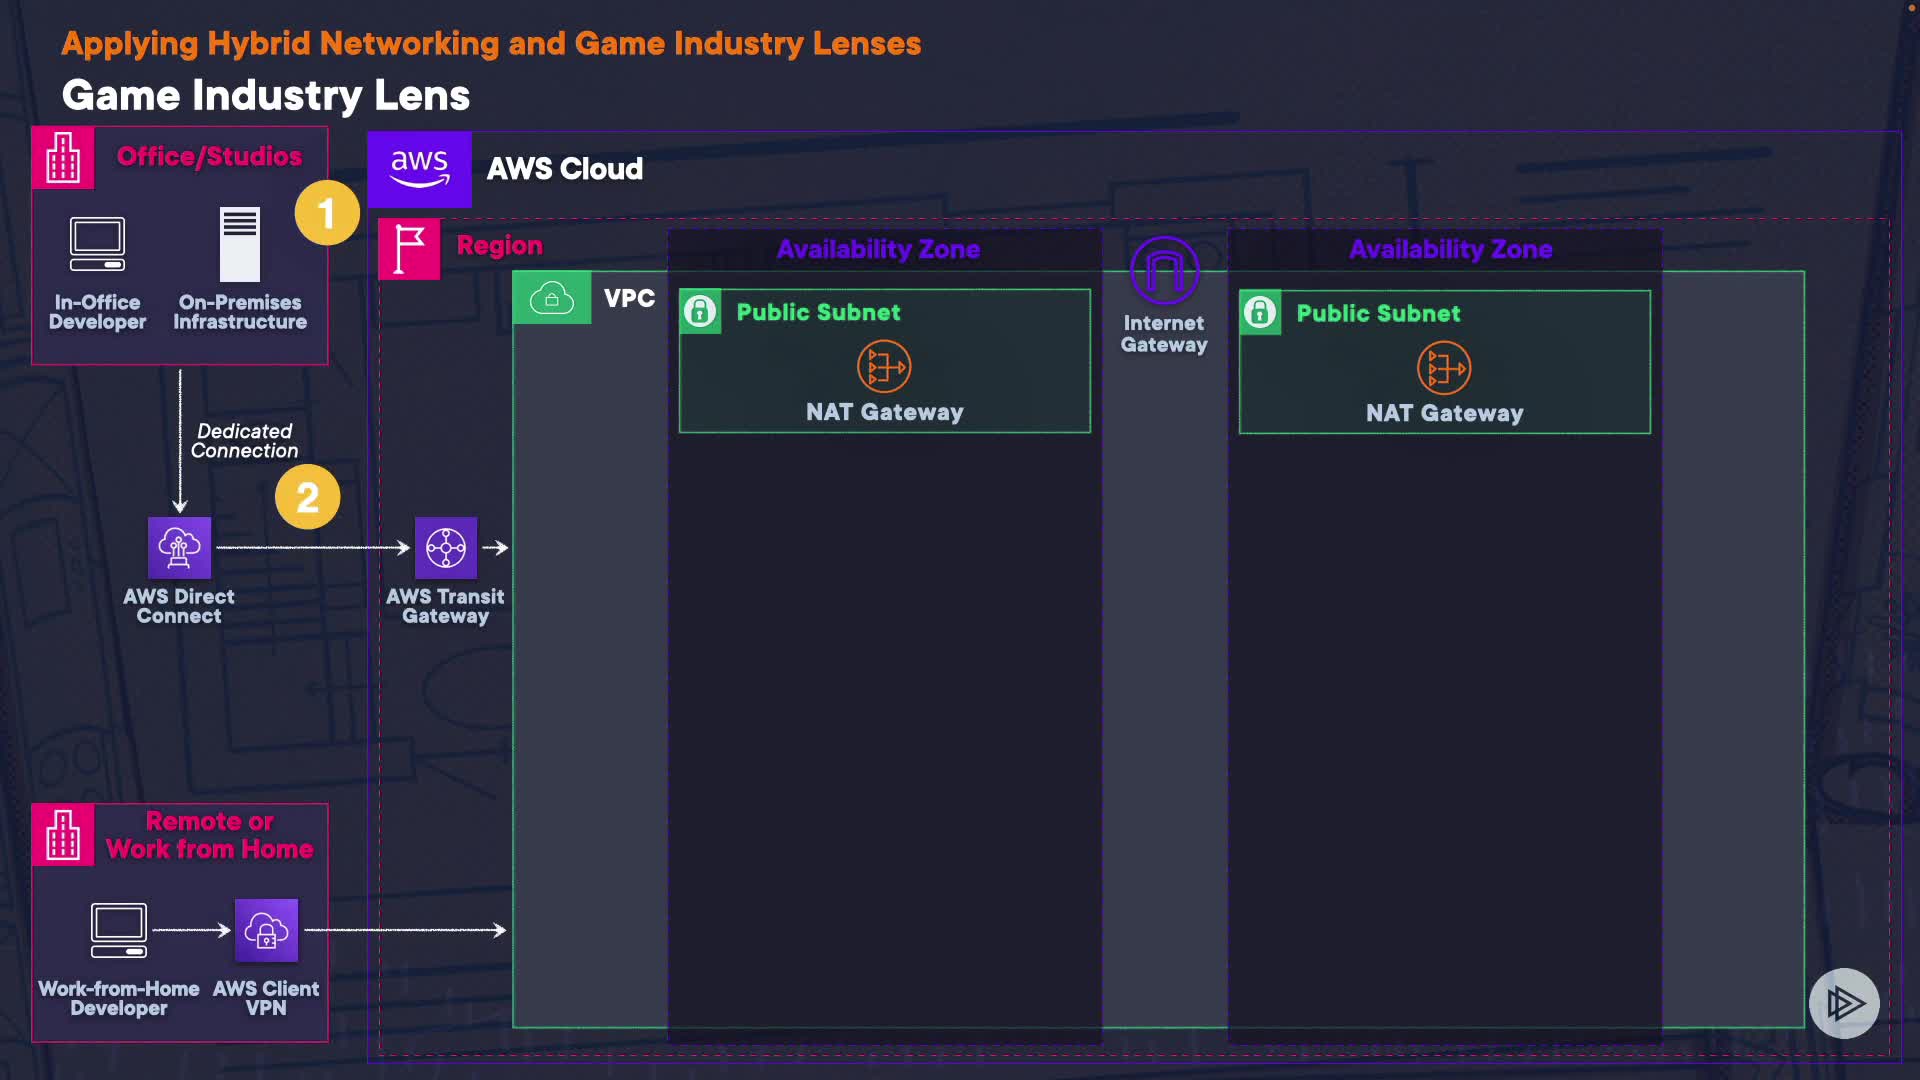
Task: Click the Office/Studios building icon
Action: click(63, 158)
